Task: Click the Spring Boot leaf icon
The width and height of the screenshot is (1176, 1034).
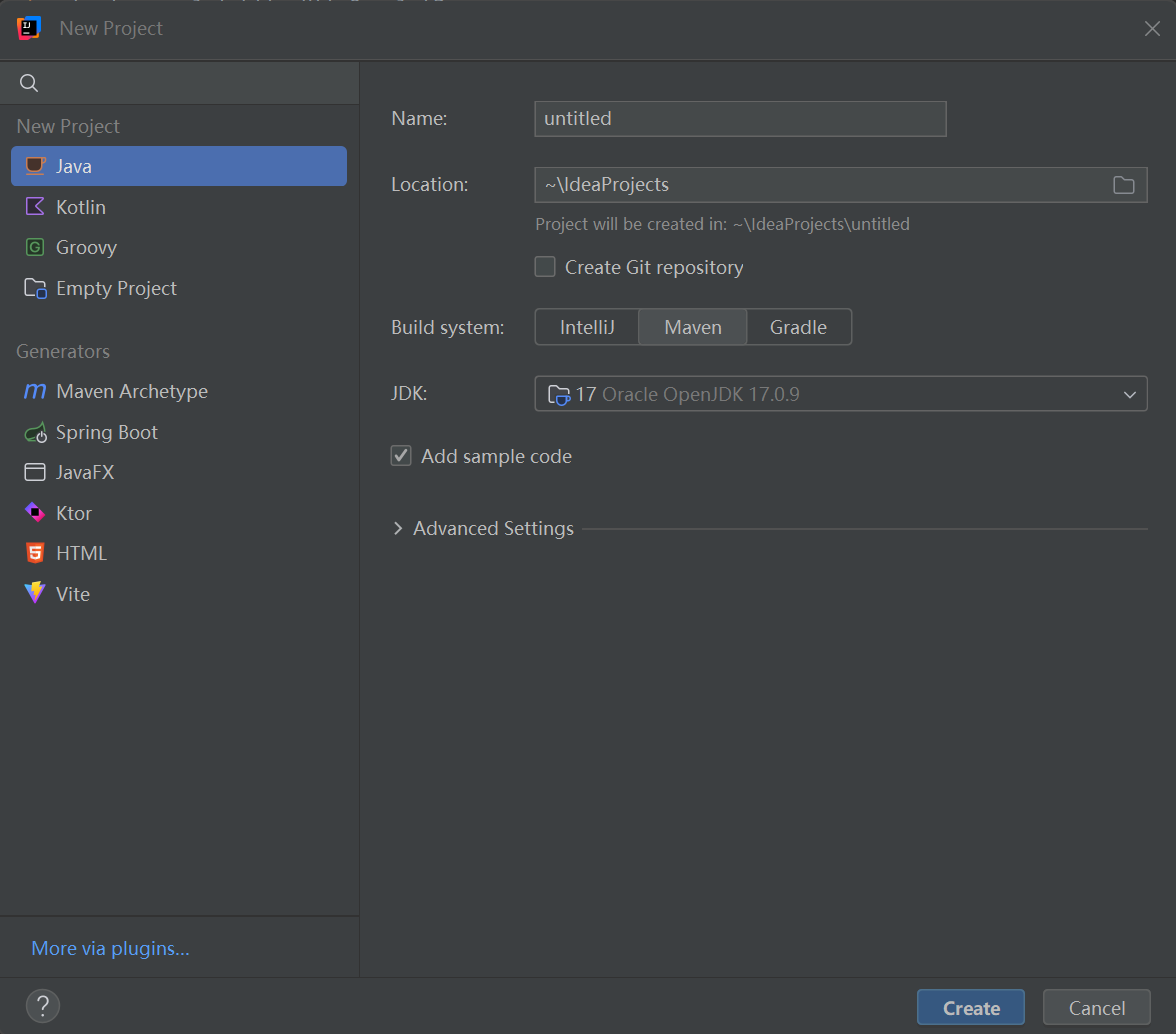Action: tap(35, 432)
